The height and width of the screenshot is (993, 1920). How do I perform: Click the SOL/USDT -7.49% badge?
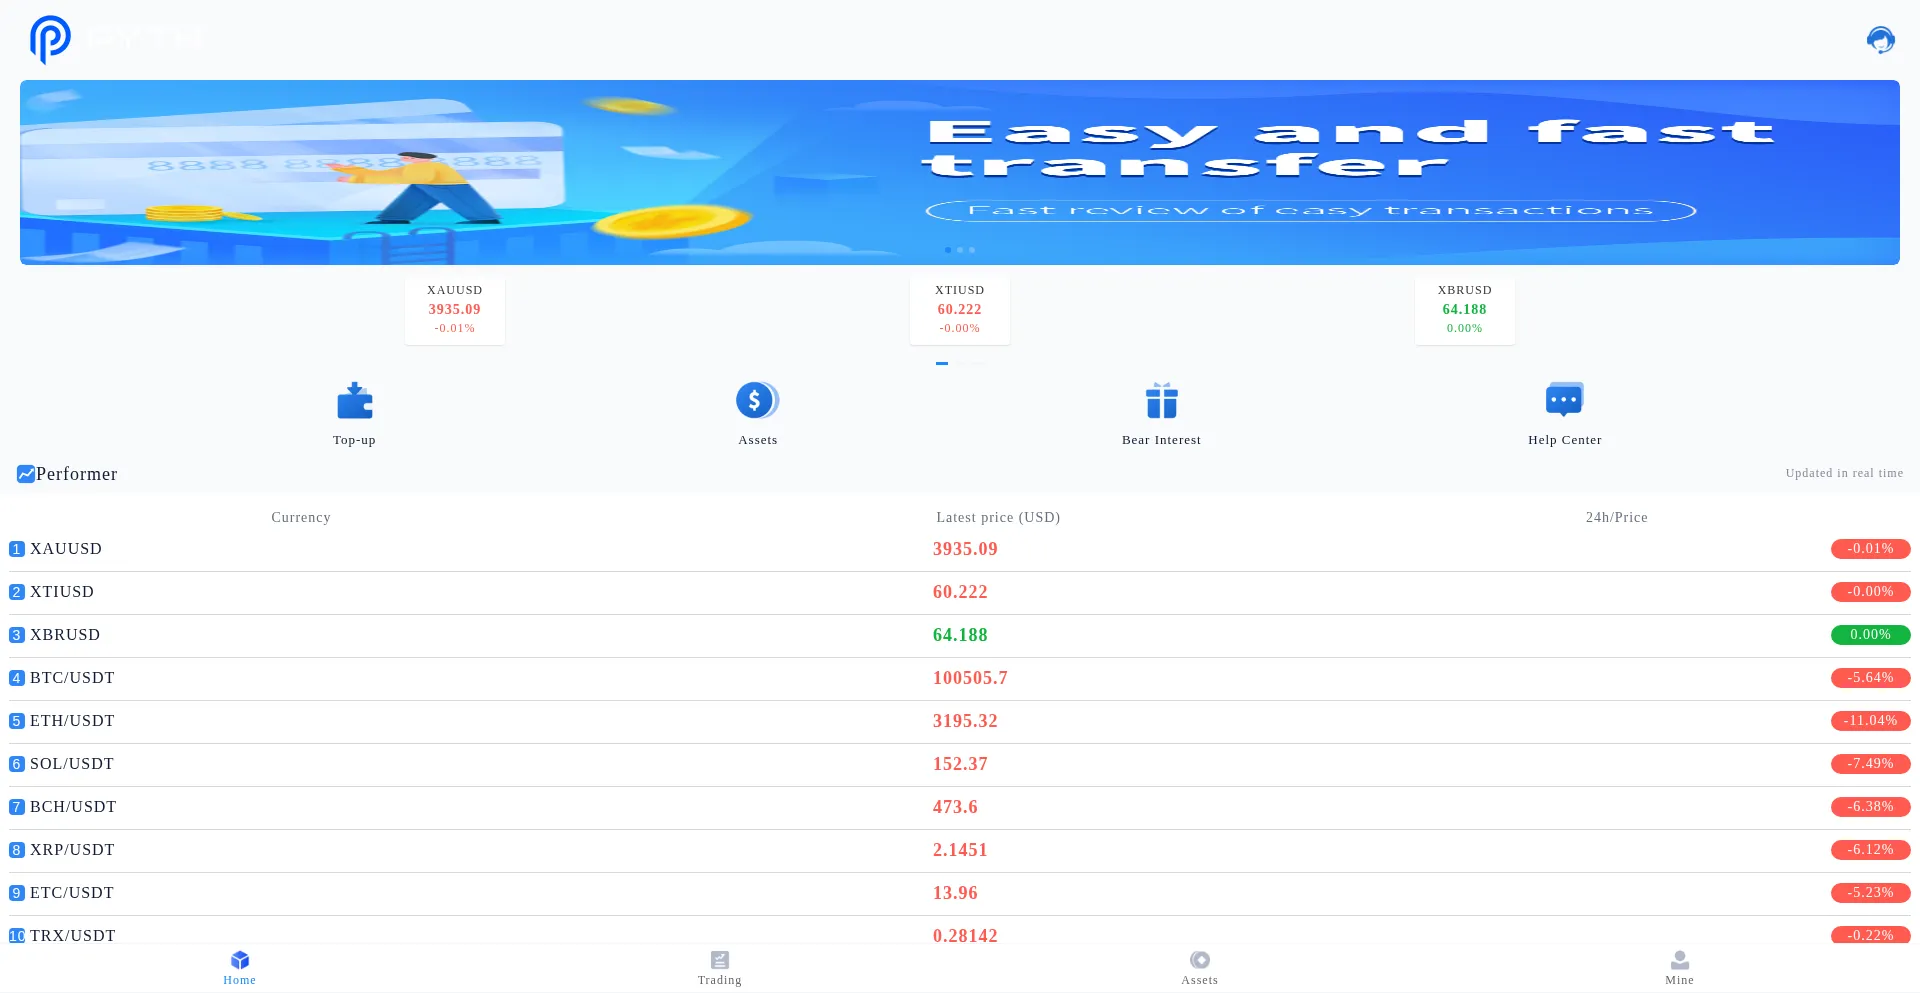click(1870, 764)
